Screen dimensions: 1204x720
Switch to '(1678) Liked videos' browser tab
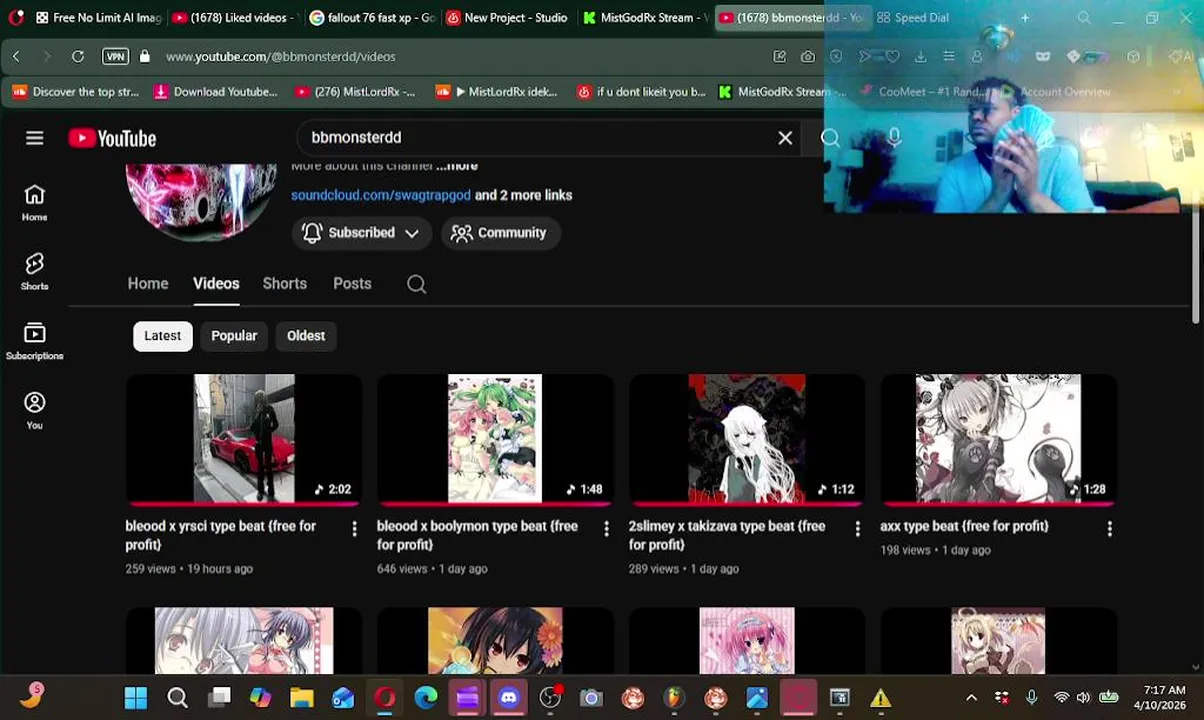click(234, 18)
